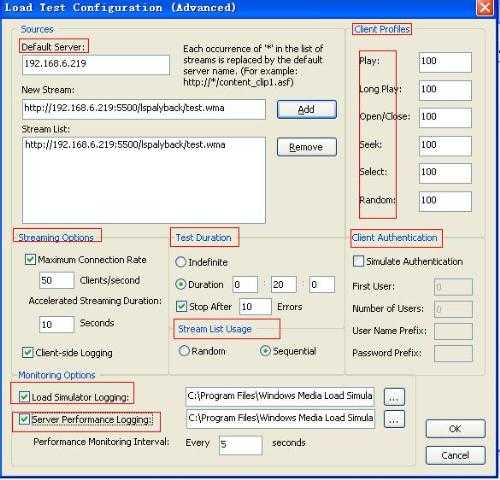Click the Seek value field

445,146
